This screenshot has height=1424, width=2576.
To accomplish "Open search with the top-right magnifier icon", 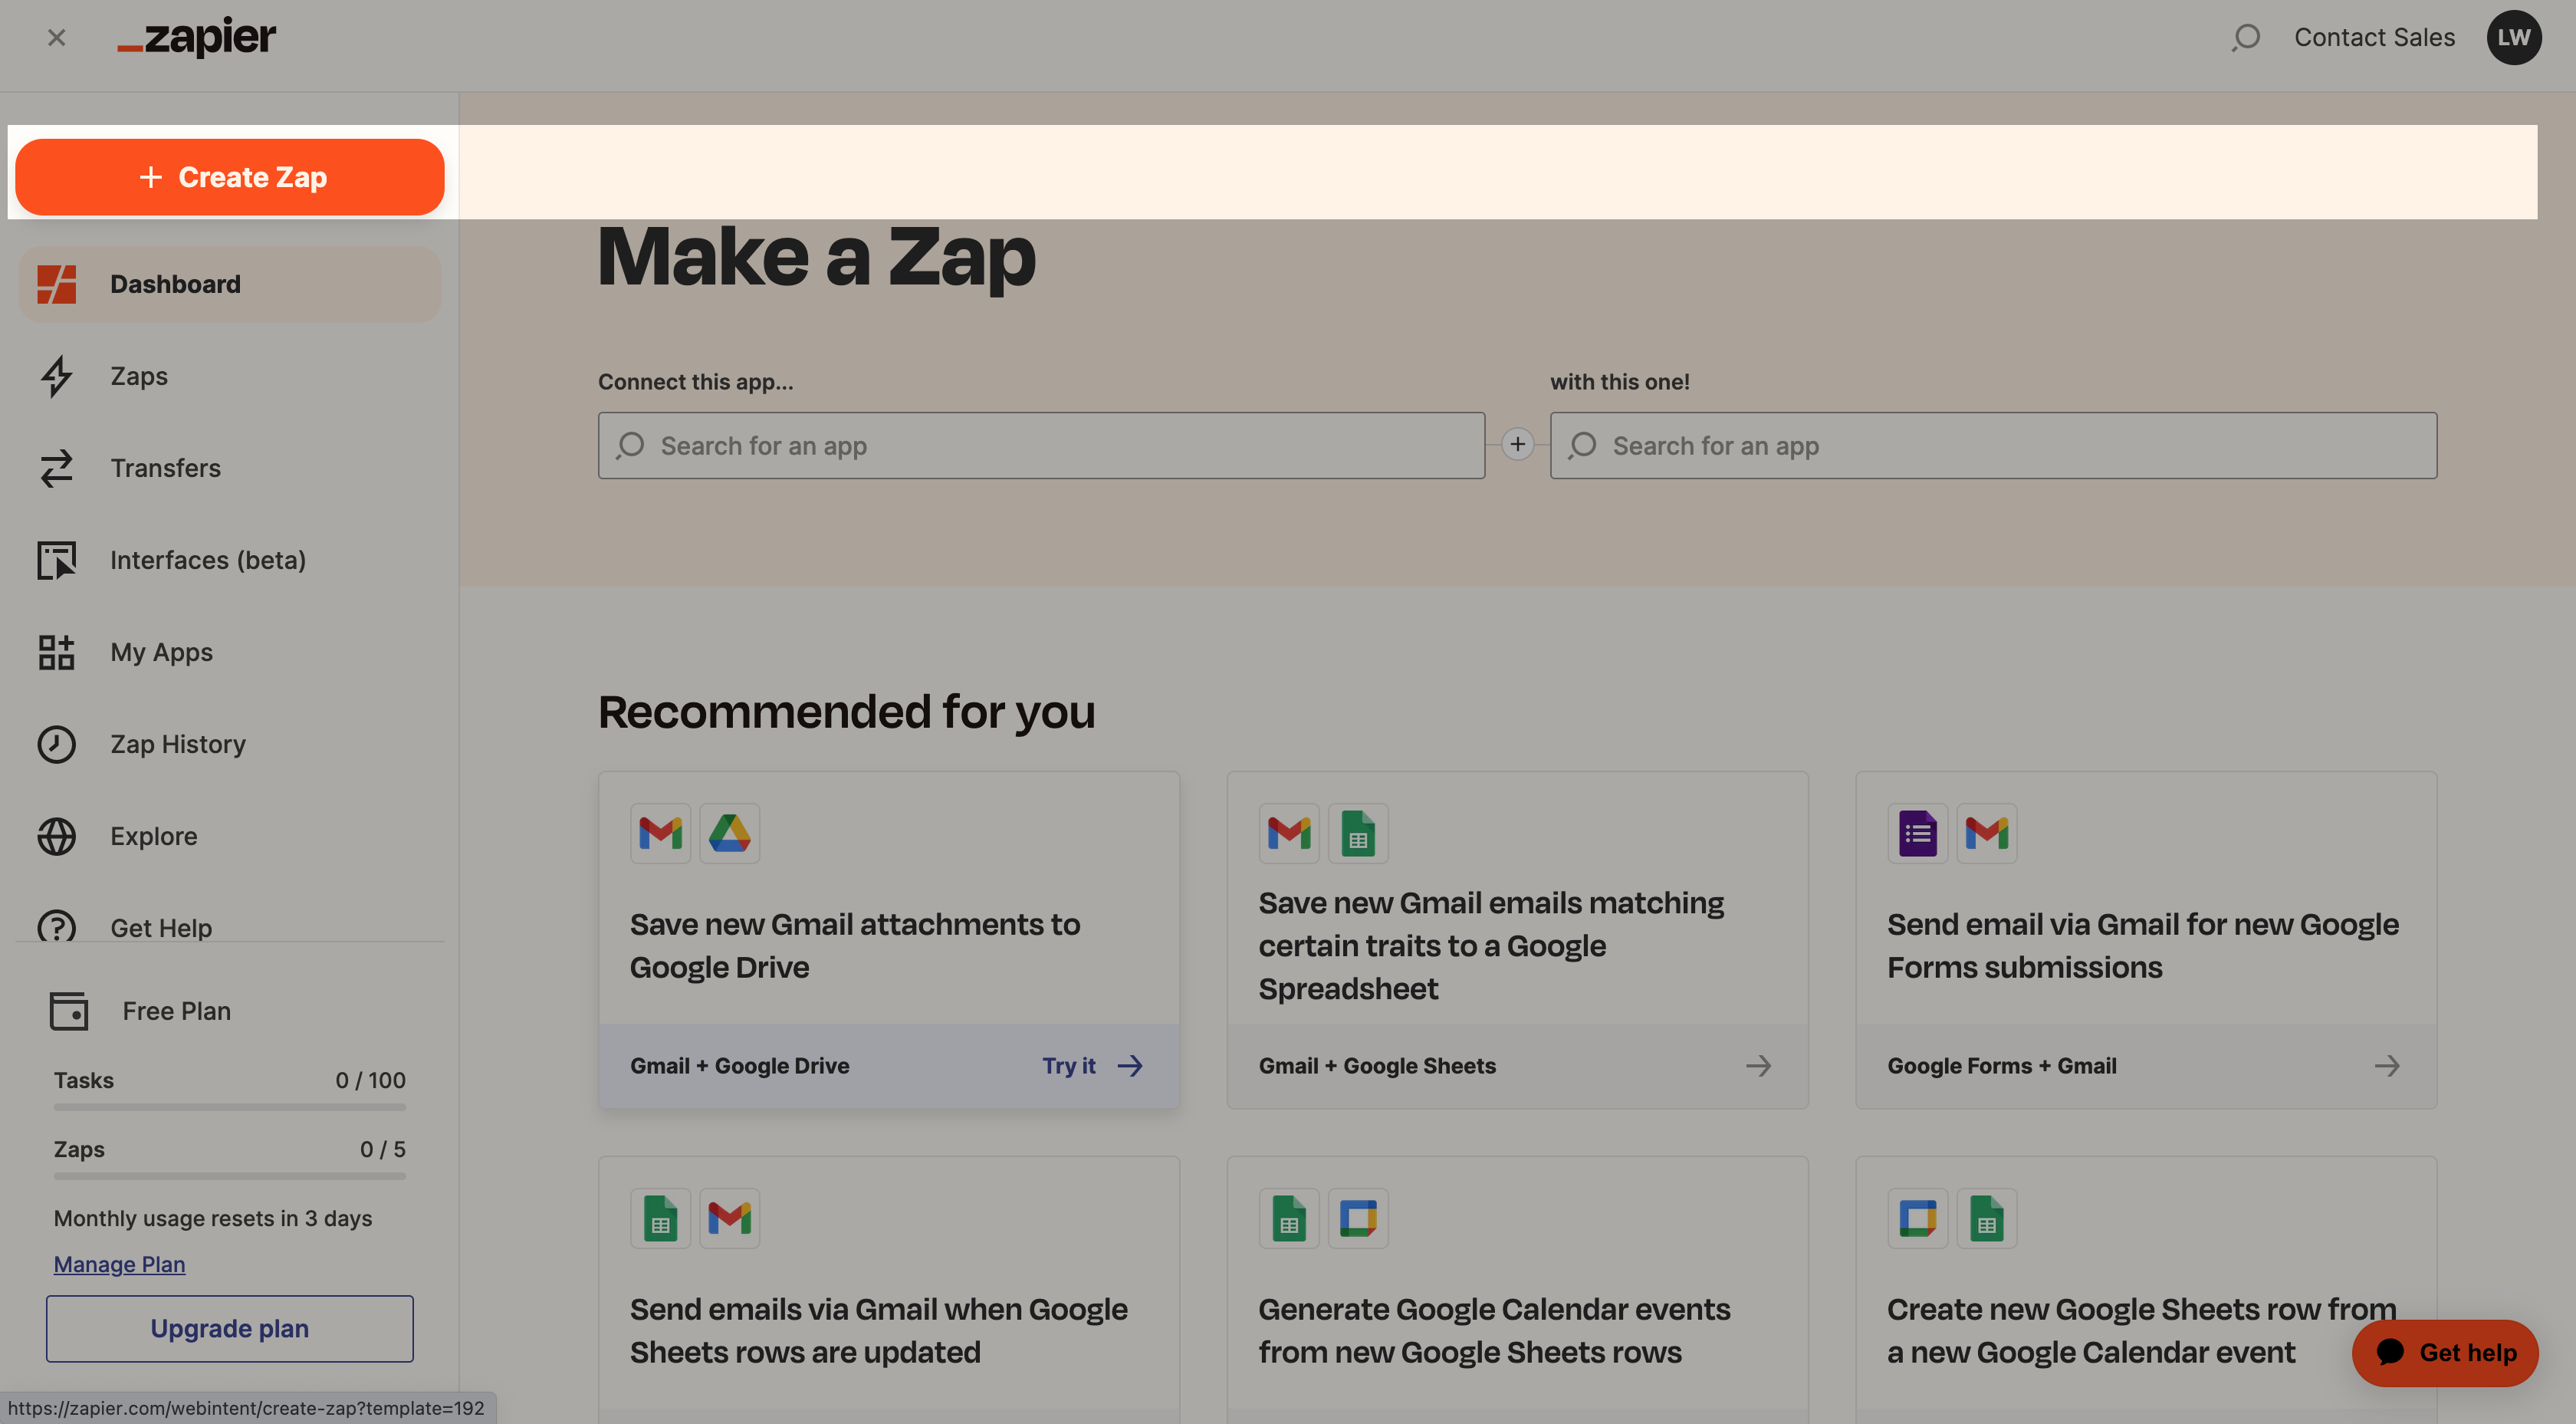I will pyautogui.click(x=2245, y=38).
